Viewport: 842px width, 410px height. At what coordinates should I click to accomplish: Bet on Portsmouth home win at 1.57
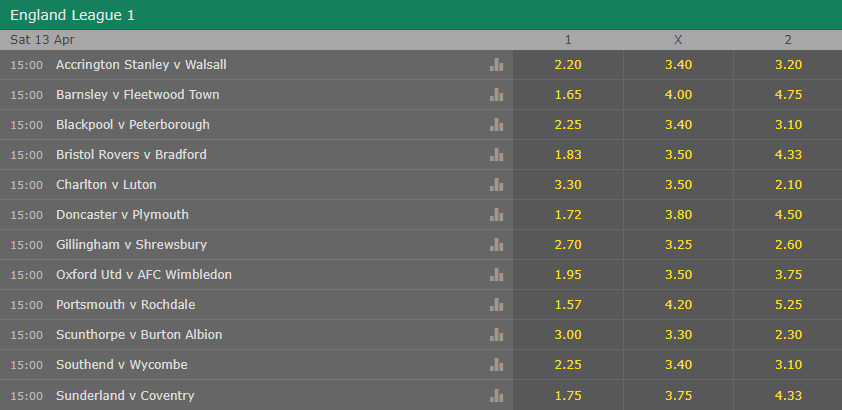click(568, 305)
